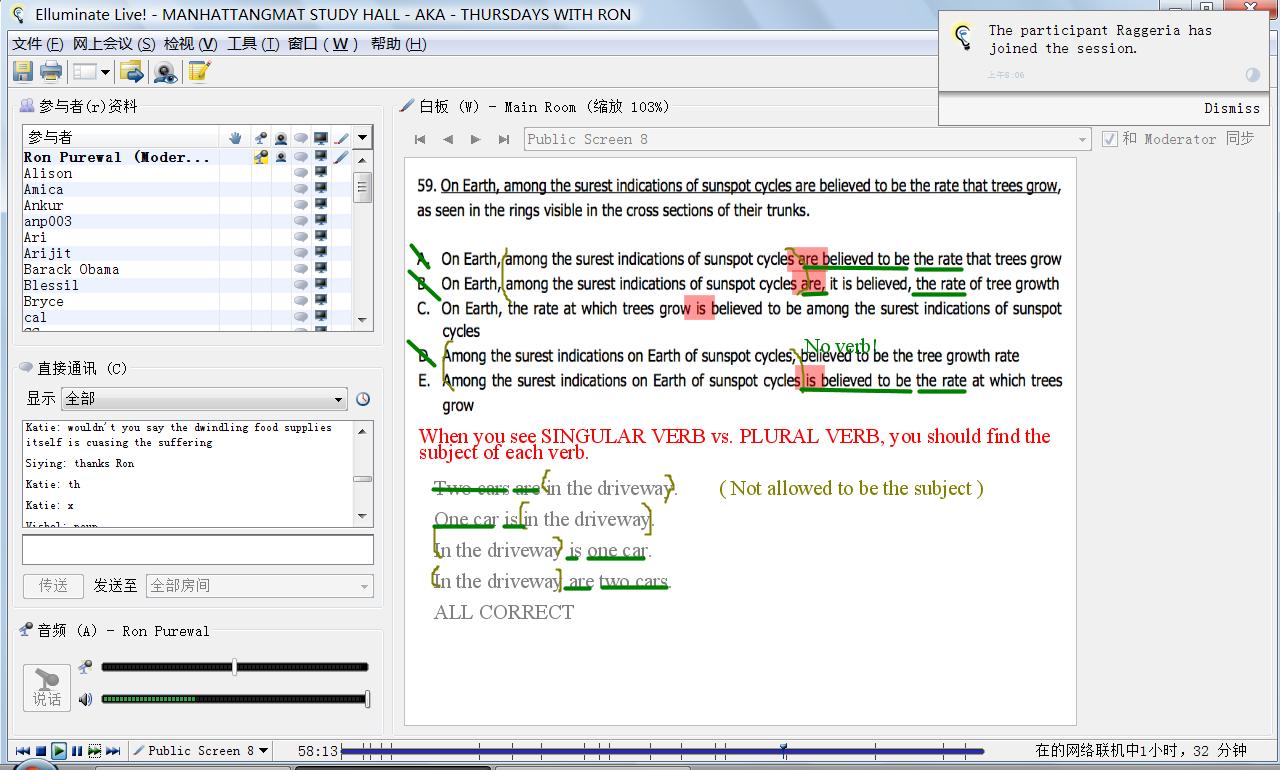Image resolution: width=1280 pixels, height=770 pixels.
Task: Open the 检视 (V) menu
Action: [x=190, y=44]
